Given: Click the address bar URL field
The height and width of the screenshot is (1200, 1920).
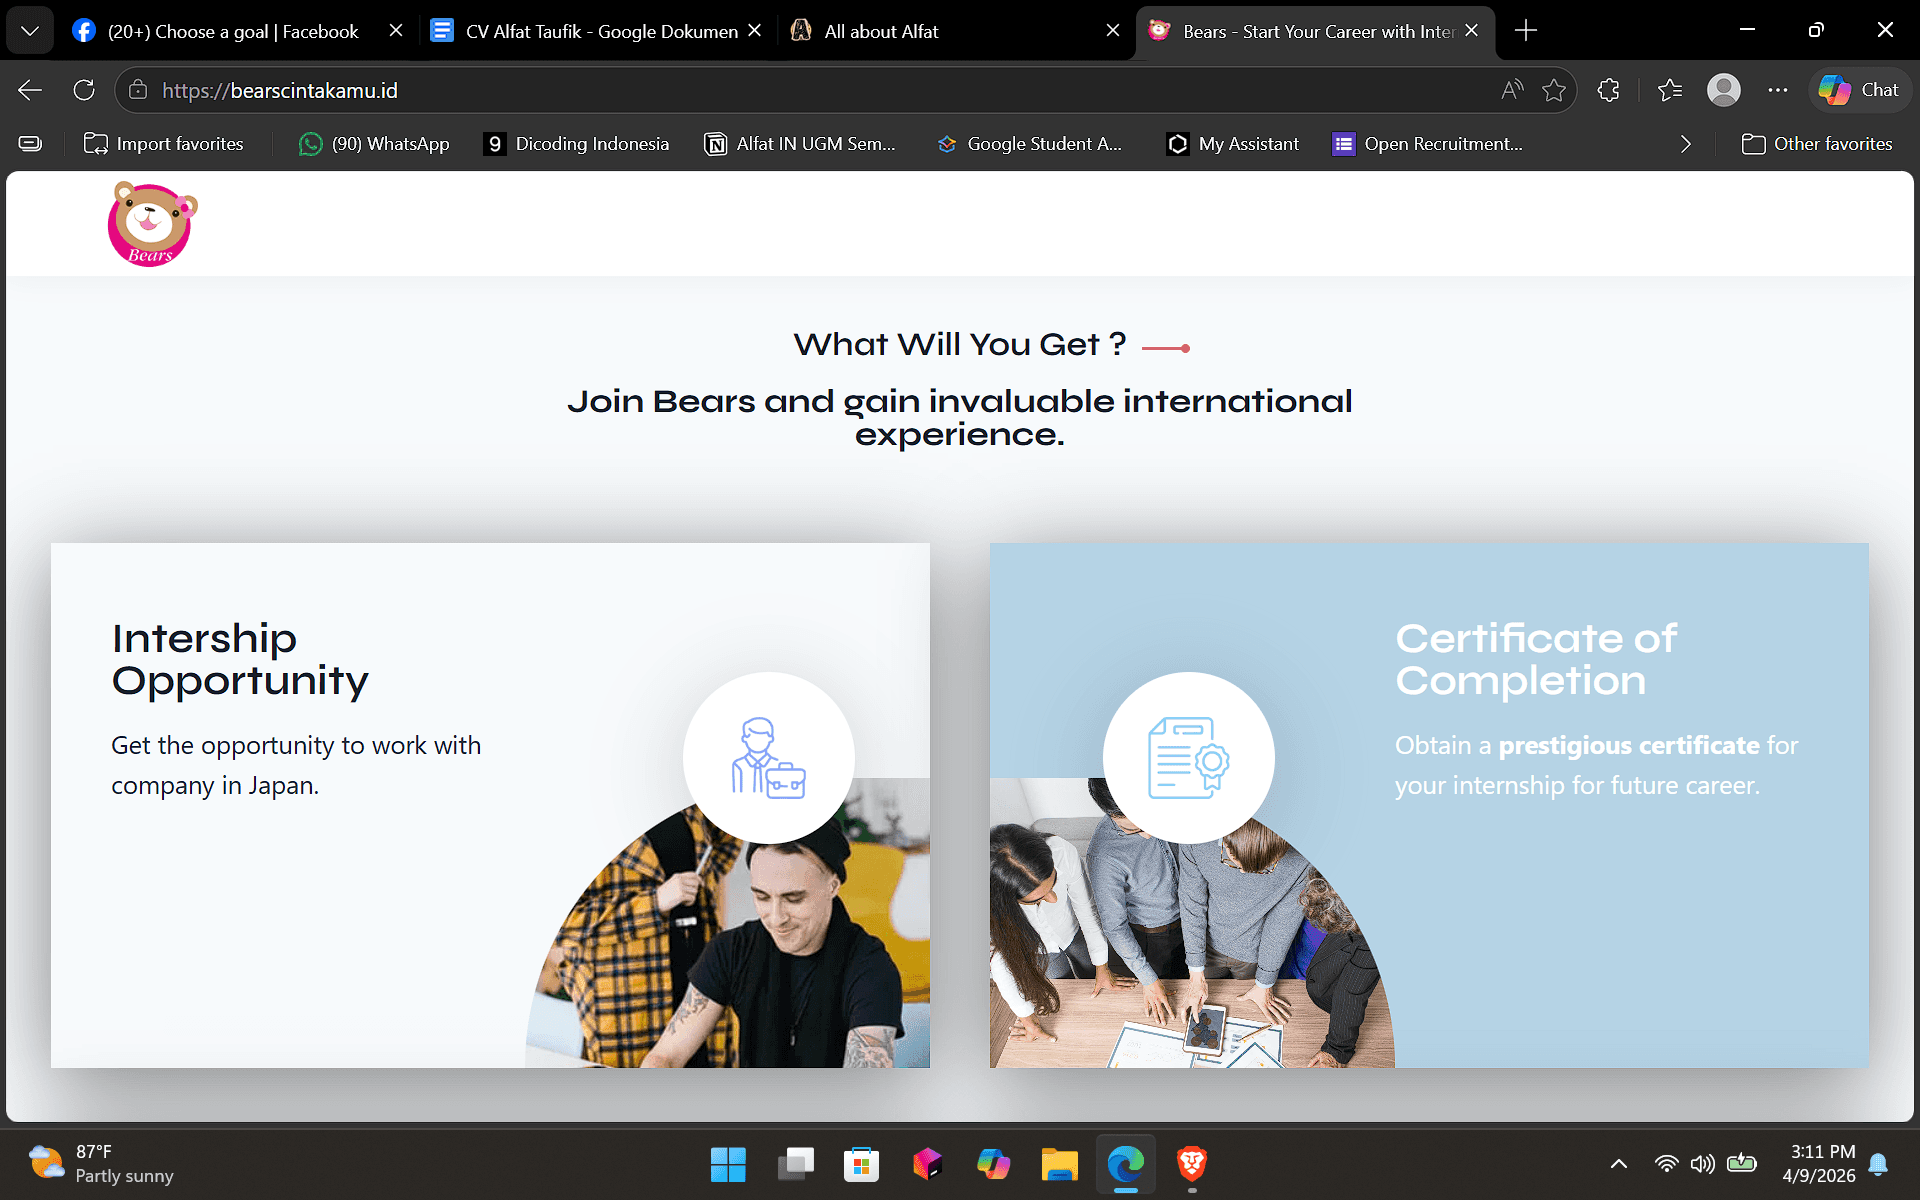Looking at the screenshot, I should click(800, 90).
